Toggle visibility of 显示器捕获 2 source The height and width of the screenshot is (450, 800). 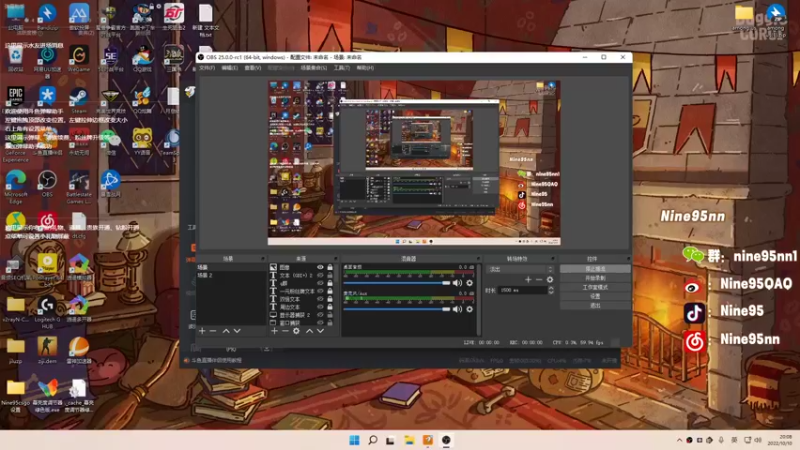pos(320,315)
